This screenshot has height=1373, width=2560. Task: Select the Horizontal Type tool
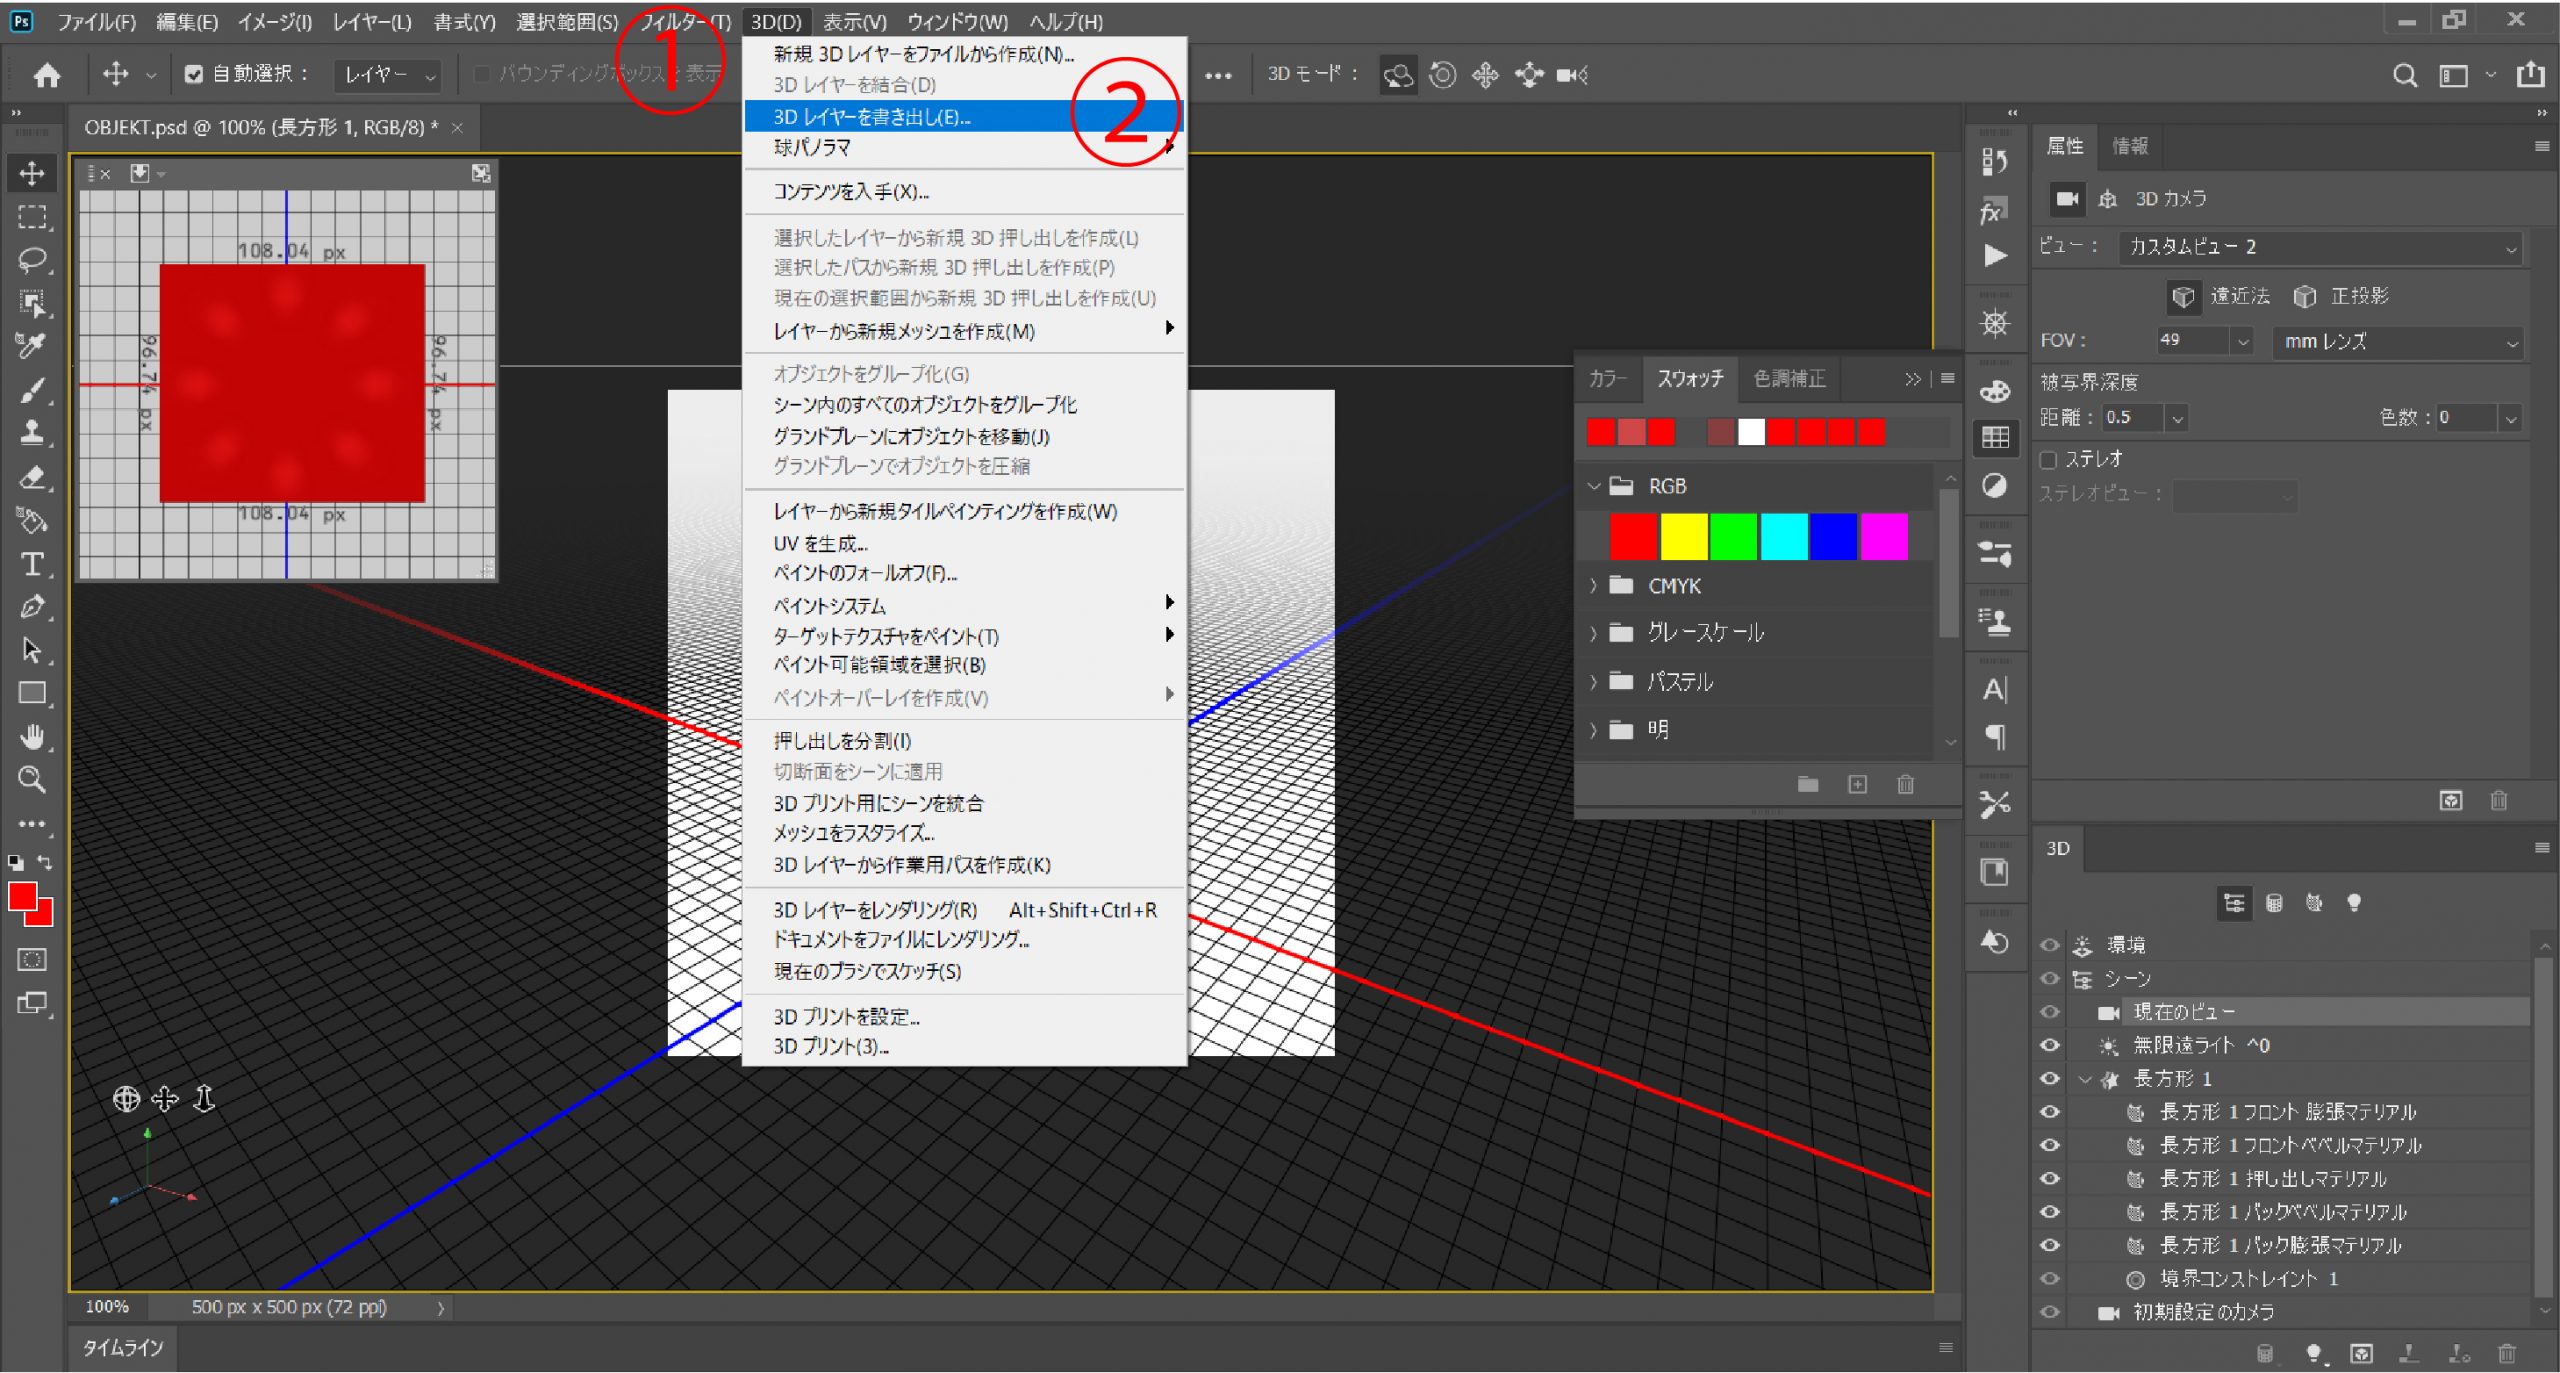tap(32, 564)
